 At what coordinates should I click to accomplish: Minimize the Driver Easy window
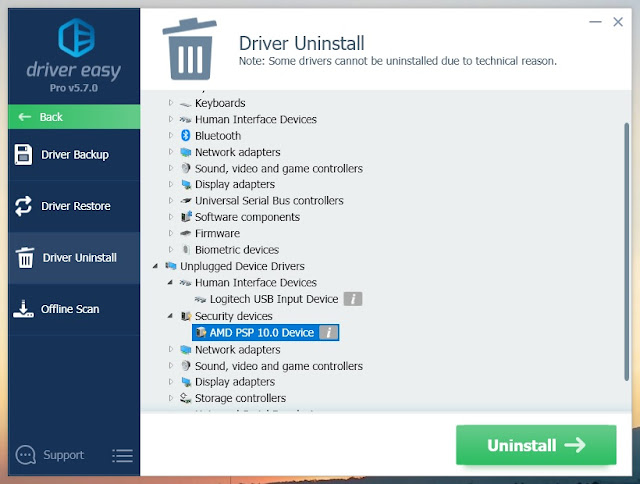tap(596, 22)
